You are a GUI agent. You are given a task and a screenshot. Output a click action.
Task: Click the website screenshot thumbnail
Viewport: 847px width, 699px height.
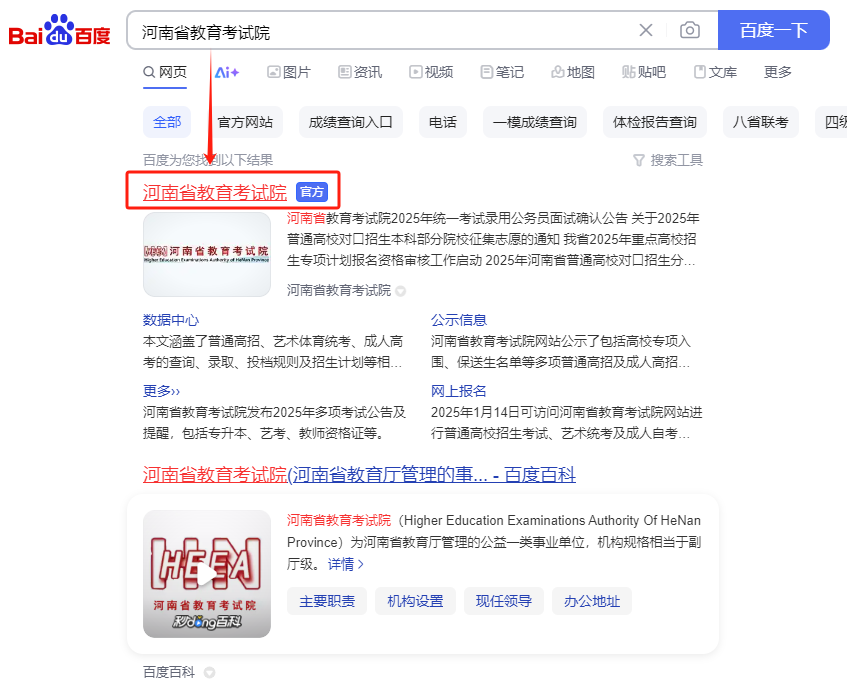click(x=206, y=254)
